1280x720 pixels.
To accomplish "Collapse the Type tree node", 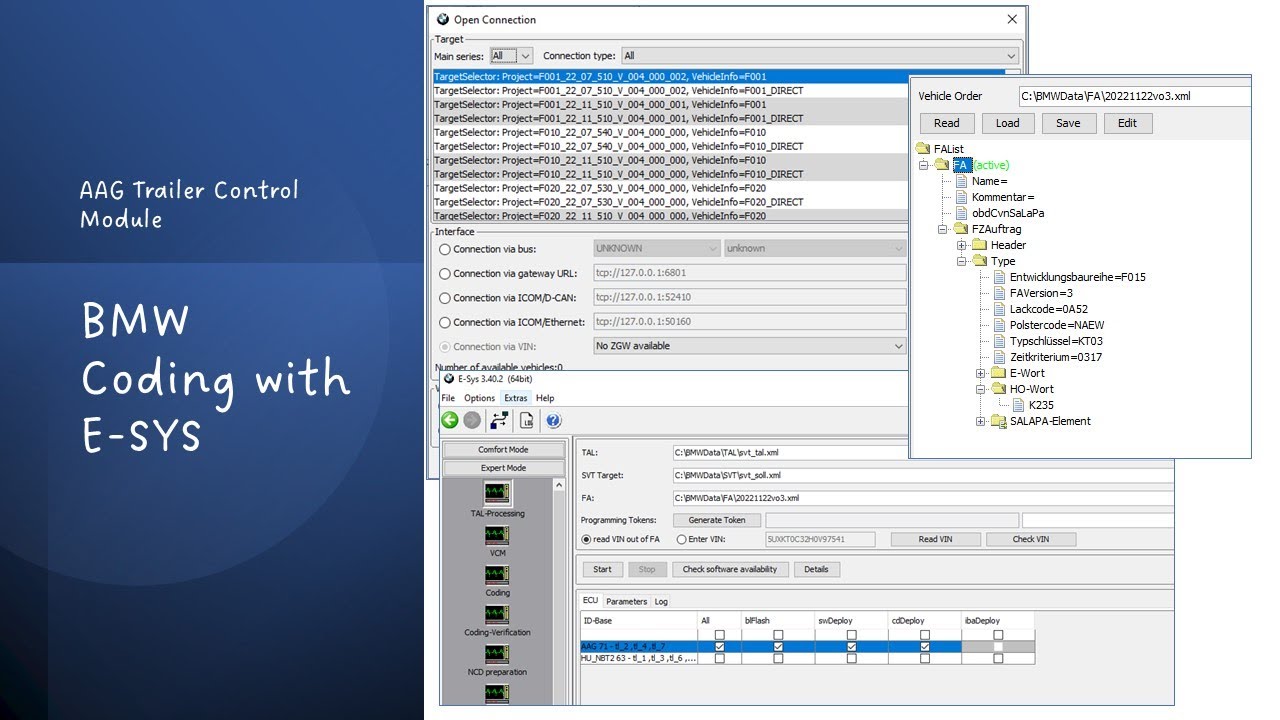I will point(962,261).
